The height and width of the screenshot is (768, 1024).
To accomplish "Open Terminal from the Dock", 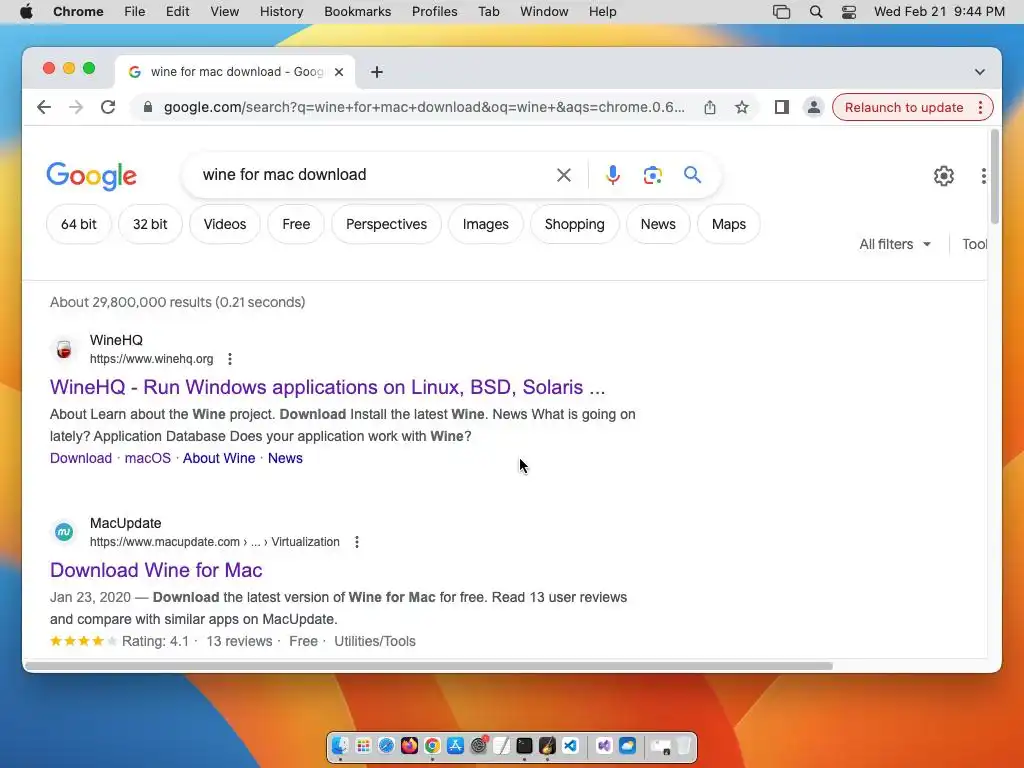I will 524,746.
